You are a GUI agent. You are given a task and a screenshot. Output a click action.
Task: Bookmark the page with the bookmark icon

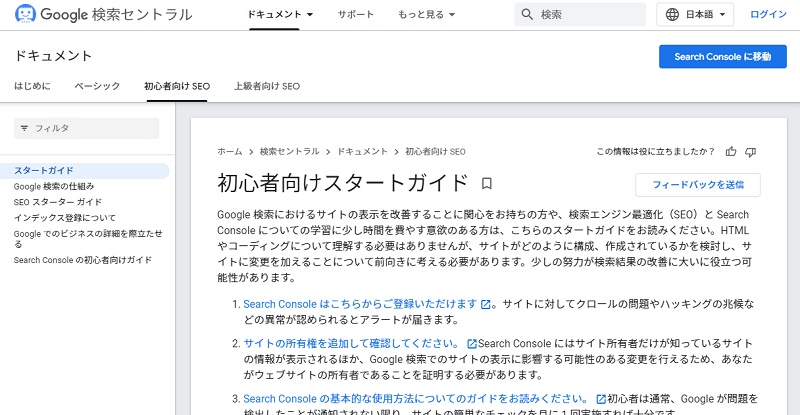point(487,183)
